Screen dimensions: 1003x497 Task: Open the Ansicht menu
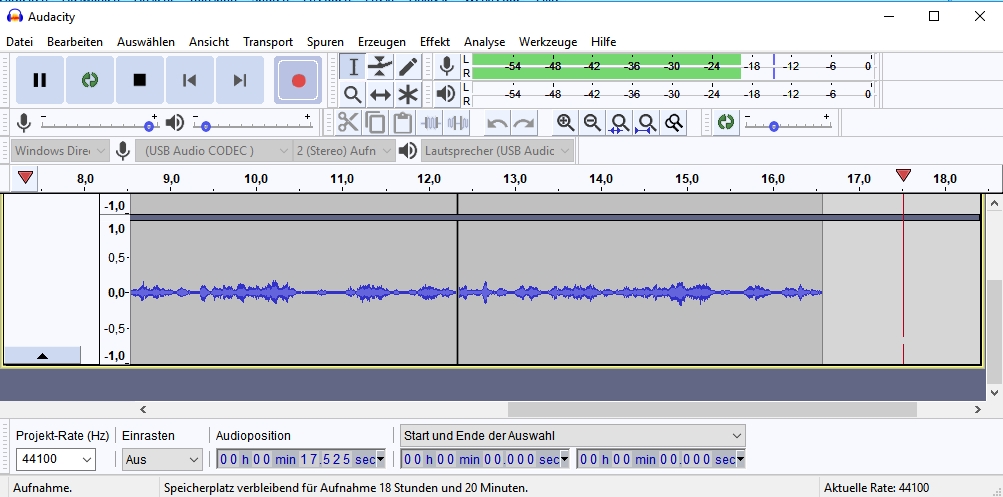point(209,42)
